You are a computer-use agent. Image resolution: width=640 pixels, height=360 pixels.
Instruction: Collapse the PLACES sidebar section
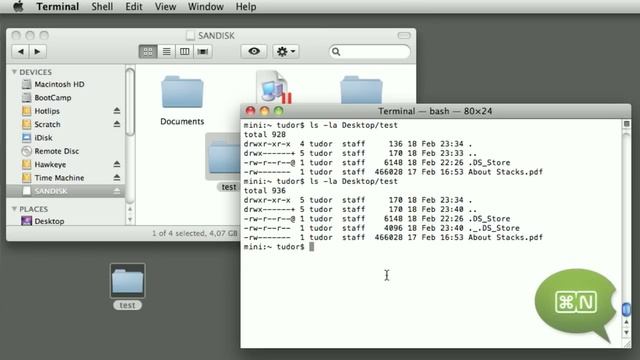pos(14,209)
